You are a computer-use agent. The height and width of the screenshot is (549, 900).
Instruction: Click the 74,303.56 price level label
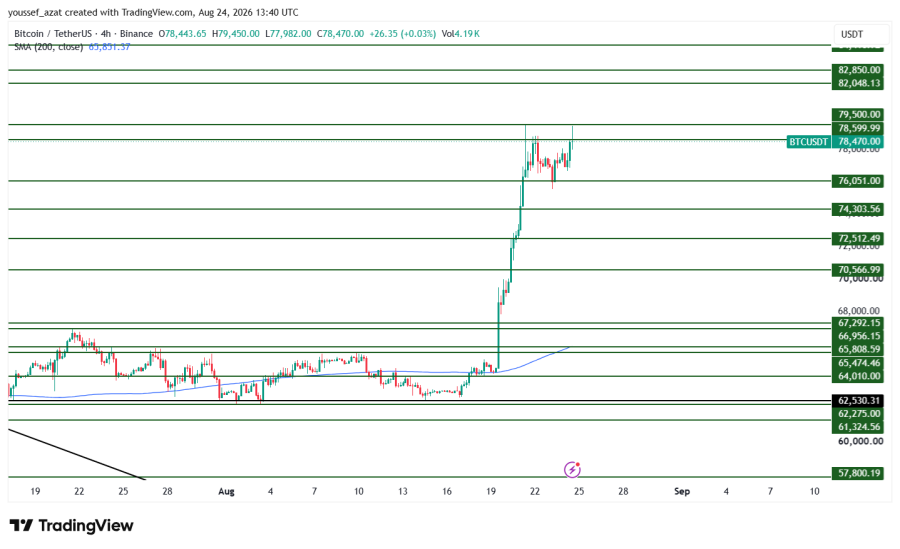(858, 209)
